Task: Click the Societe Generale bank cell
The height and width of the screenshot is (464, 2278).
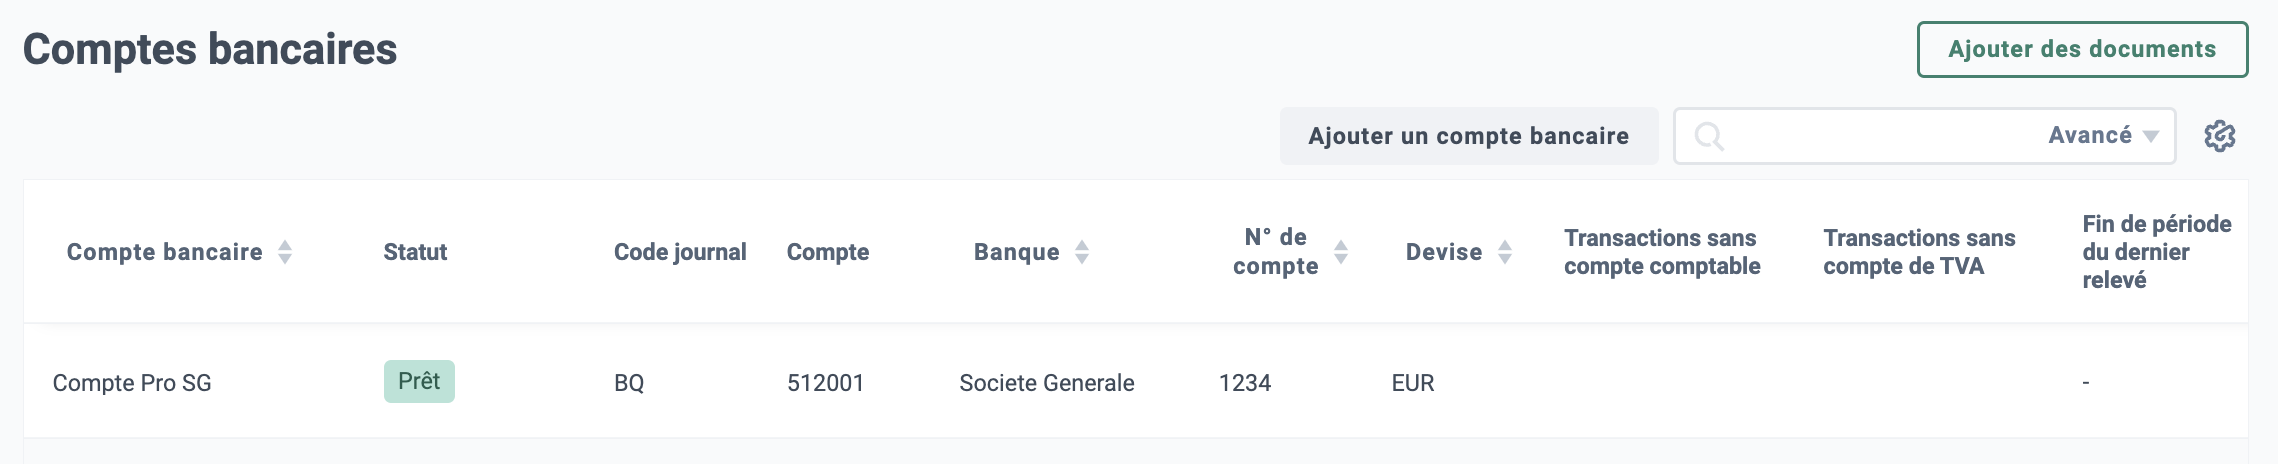Action: point(1047,383)
